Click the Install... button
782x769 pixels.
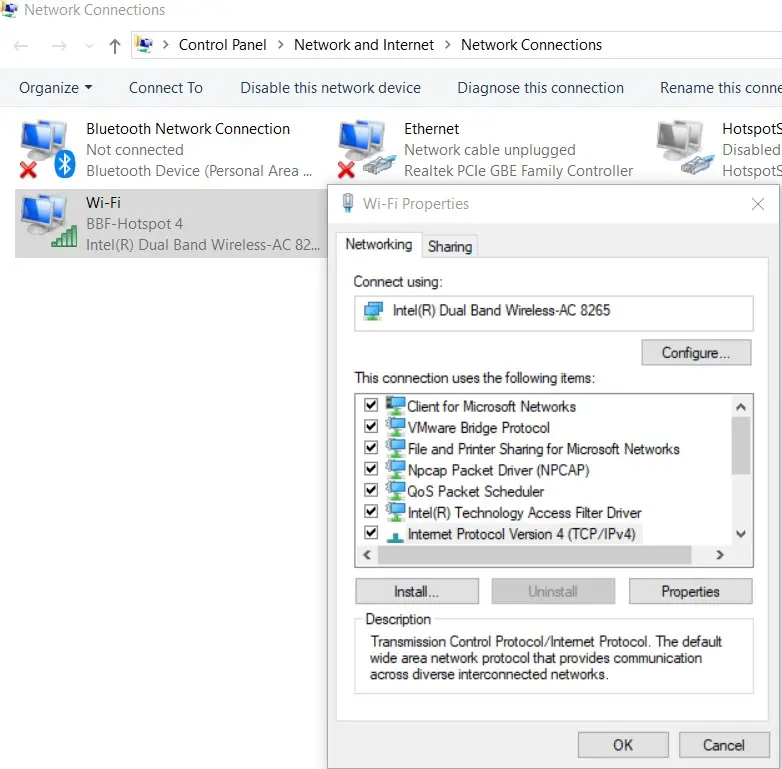[x=417, y=591]
